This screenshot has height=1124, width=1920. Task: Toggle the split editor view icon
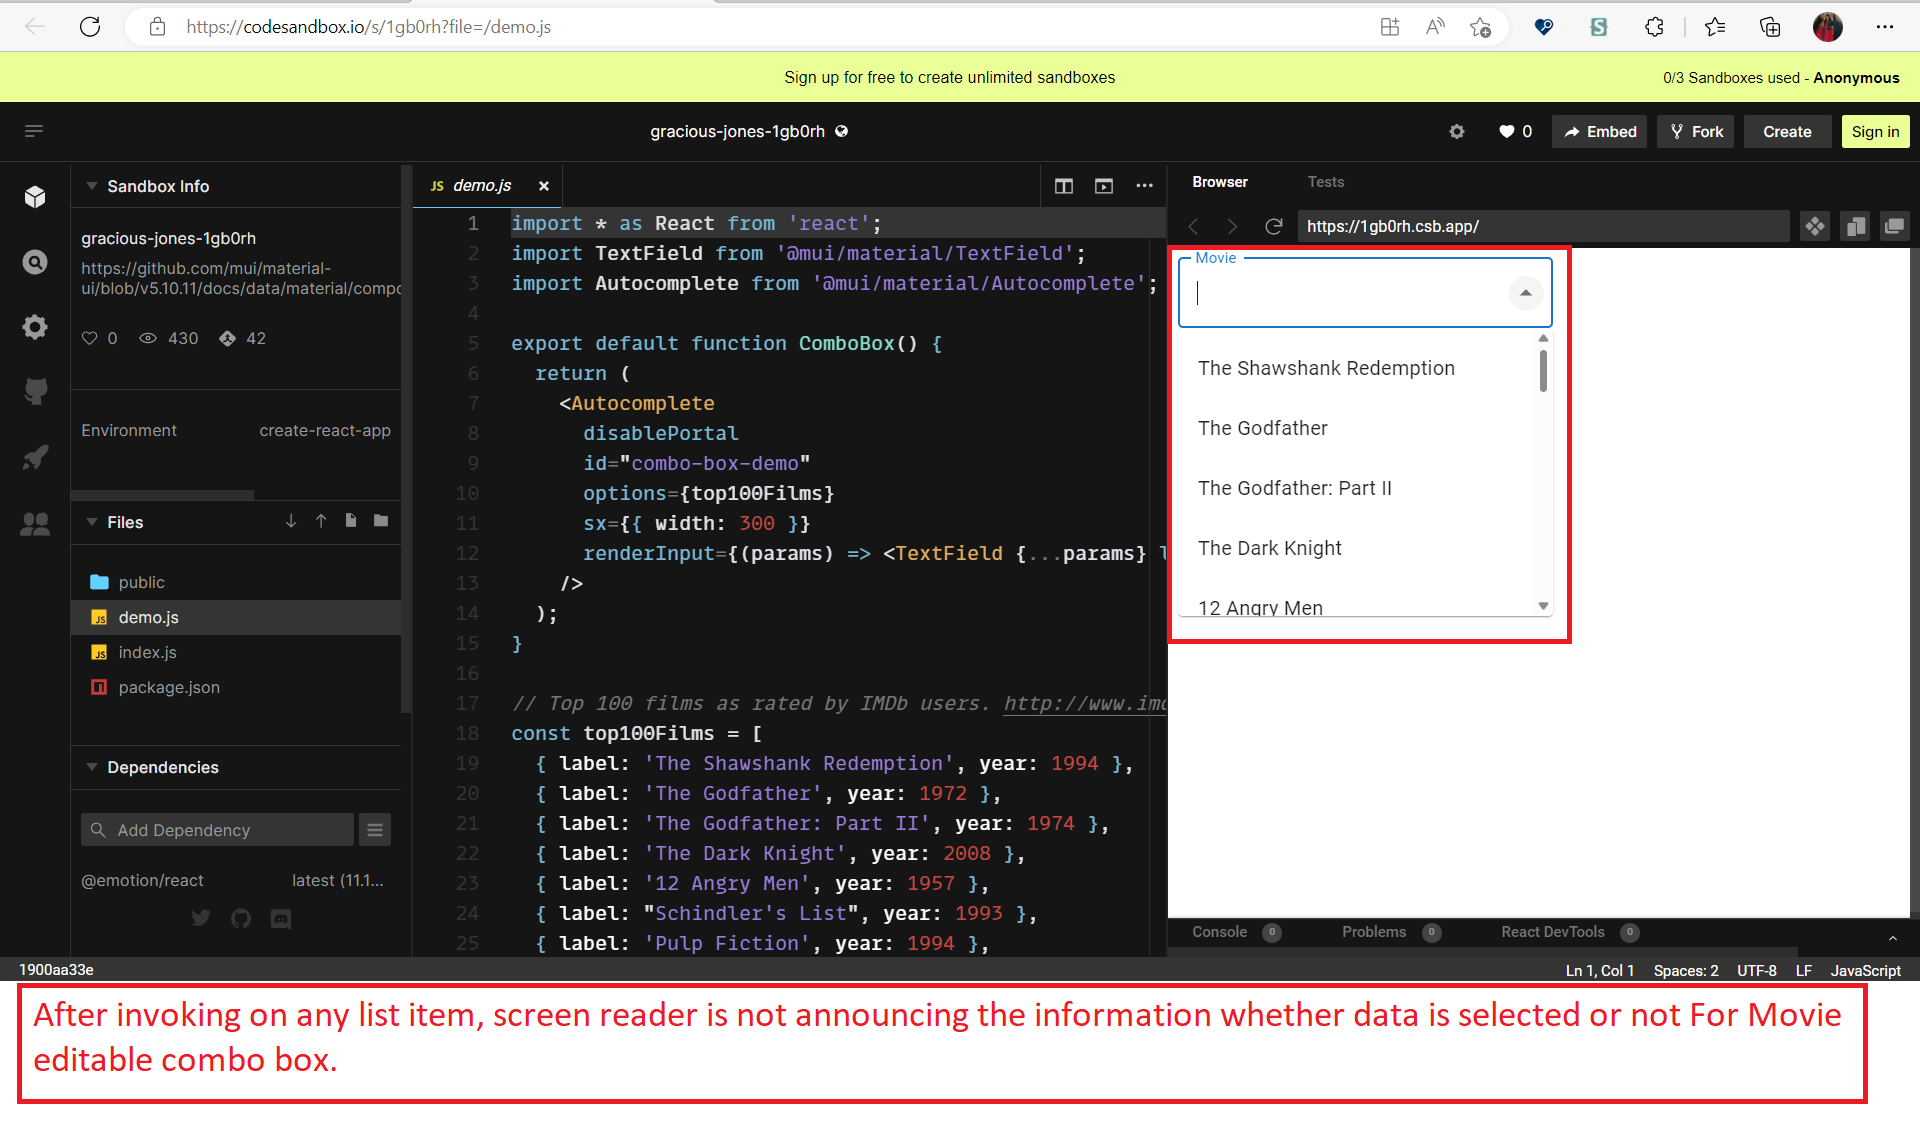(1063, 186)
